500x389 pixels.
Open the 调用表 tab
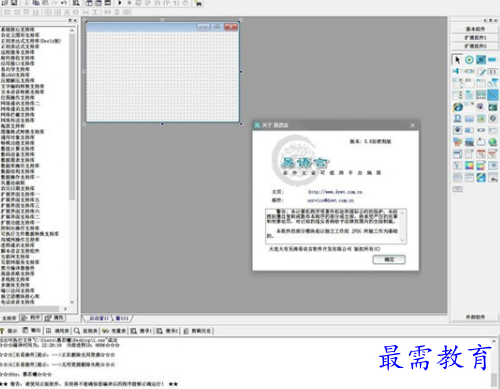pyautogui.click(x=58, y=331)
